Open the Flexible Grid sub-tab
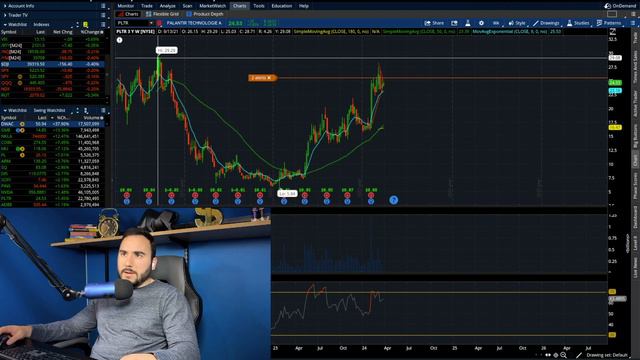This screenshot has height=360, width=640. pyautogui.click(x=162, y=14)
